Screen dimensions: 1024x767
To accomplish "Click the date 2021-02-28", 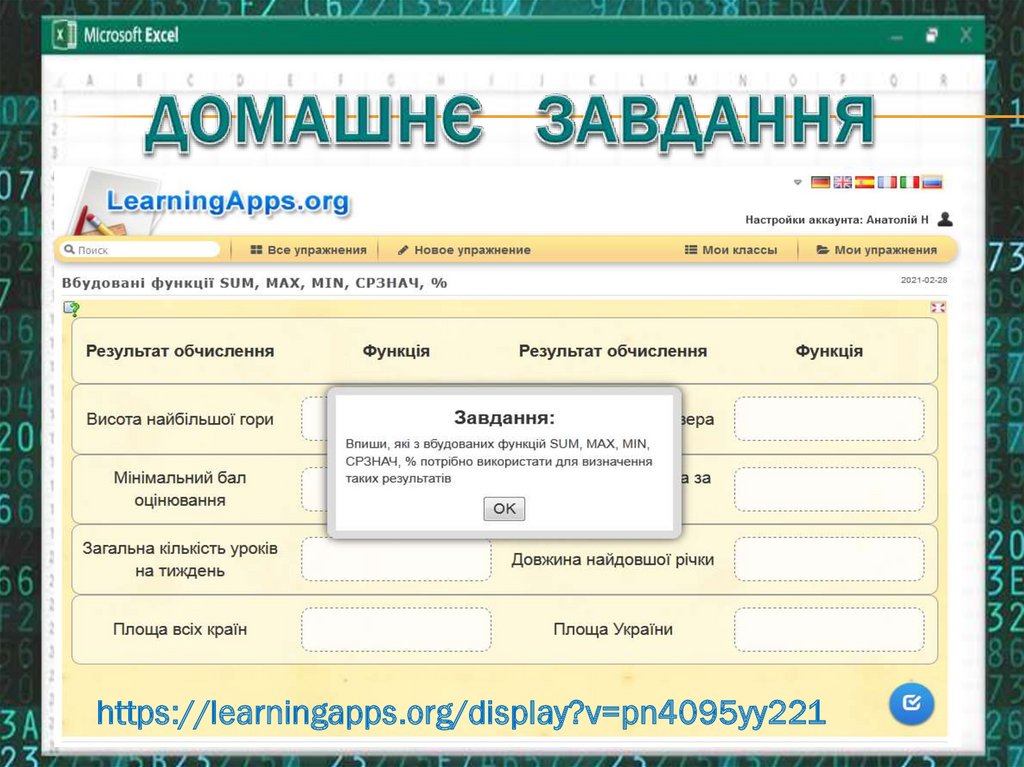I will coord(923,280).
